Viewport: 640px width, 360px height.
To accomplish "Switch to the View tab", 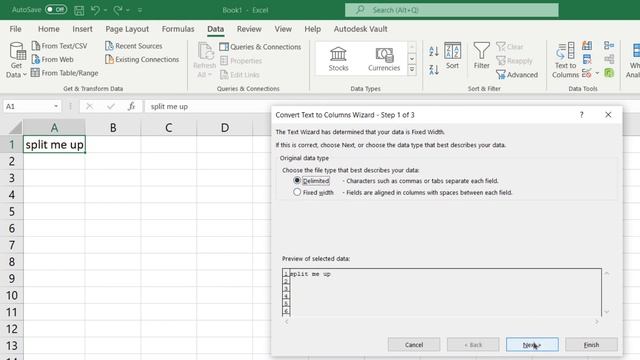I will pos(283,29).
